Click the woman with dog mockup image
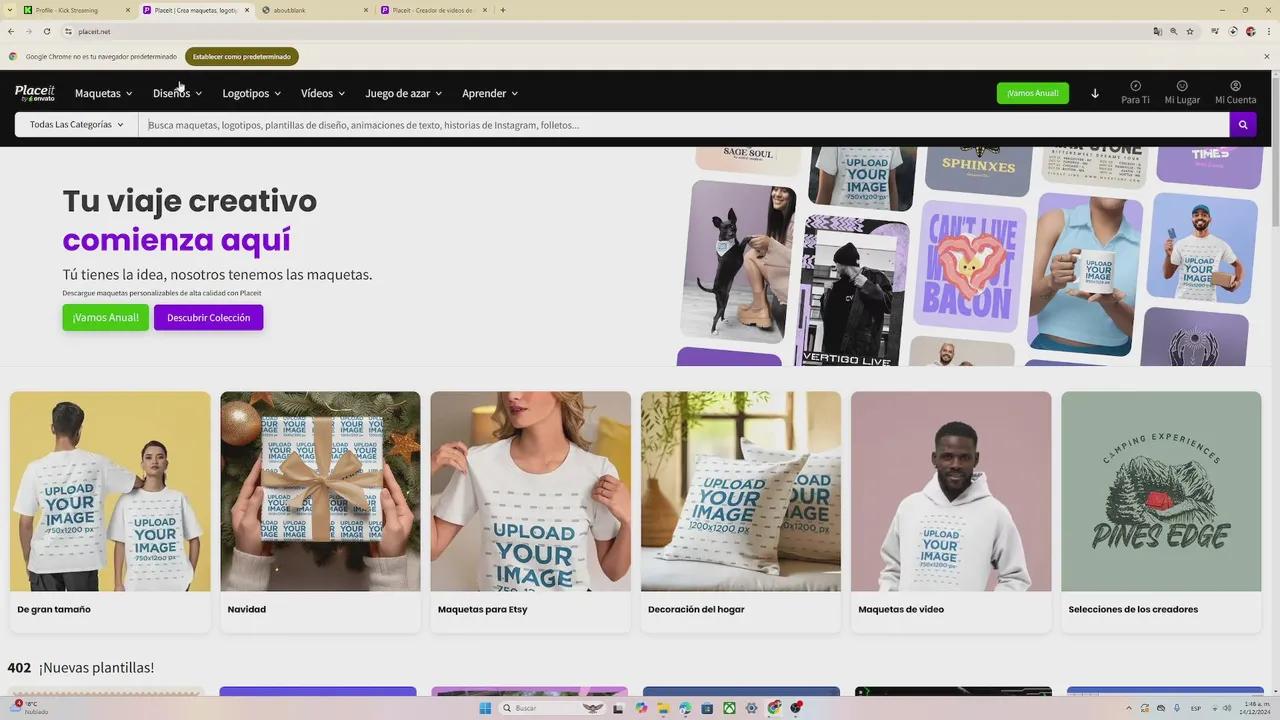1280x720 pixels. (738, 262)
